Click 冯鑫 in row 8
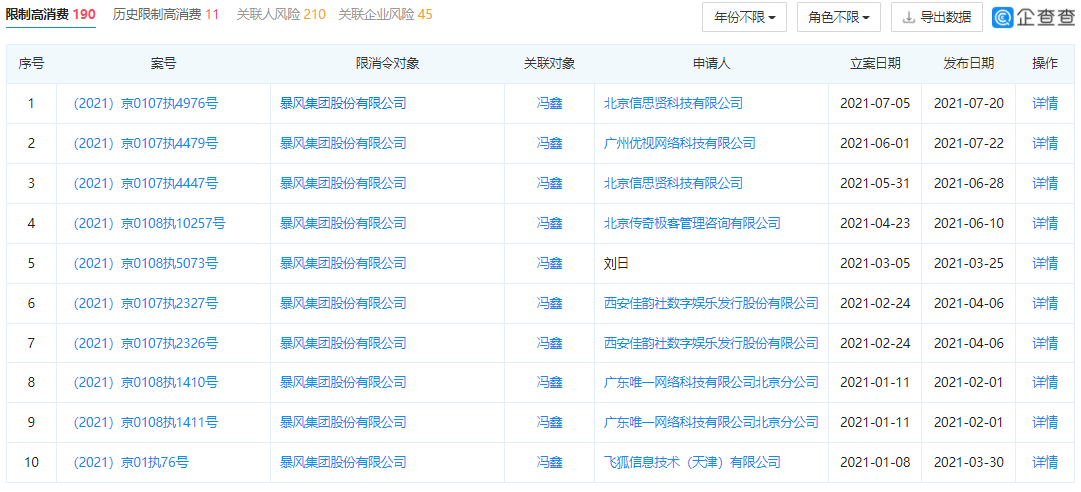 pyautogui.click(x=549, y=382)
